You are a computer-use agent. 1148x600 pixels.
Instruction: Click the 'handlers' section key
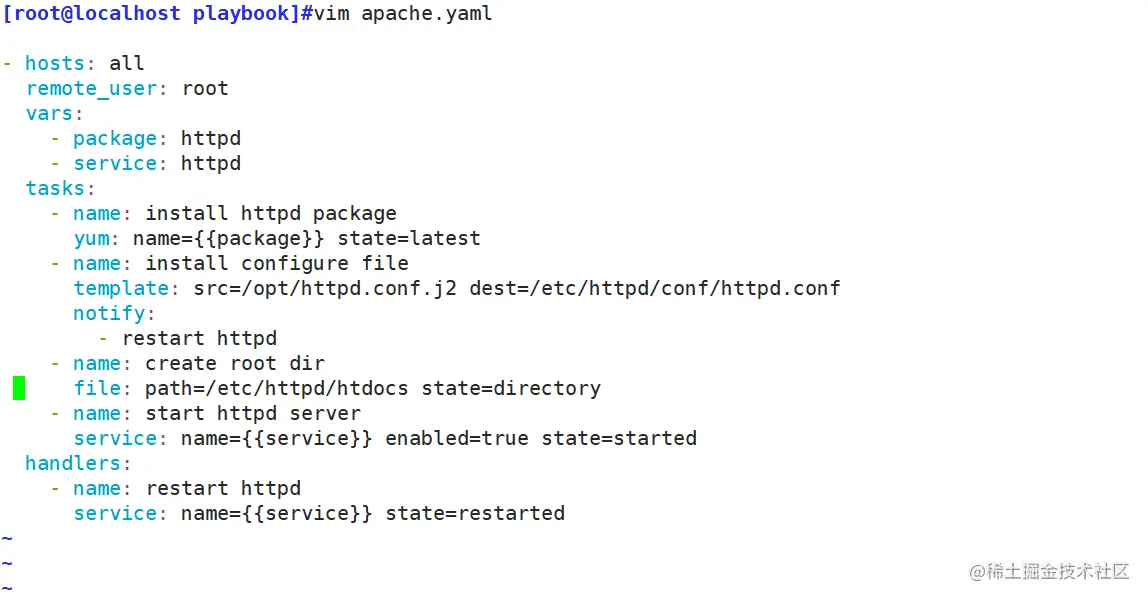pyautogui.click(x=73, y=463)
